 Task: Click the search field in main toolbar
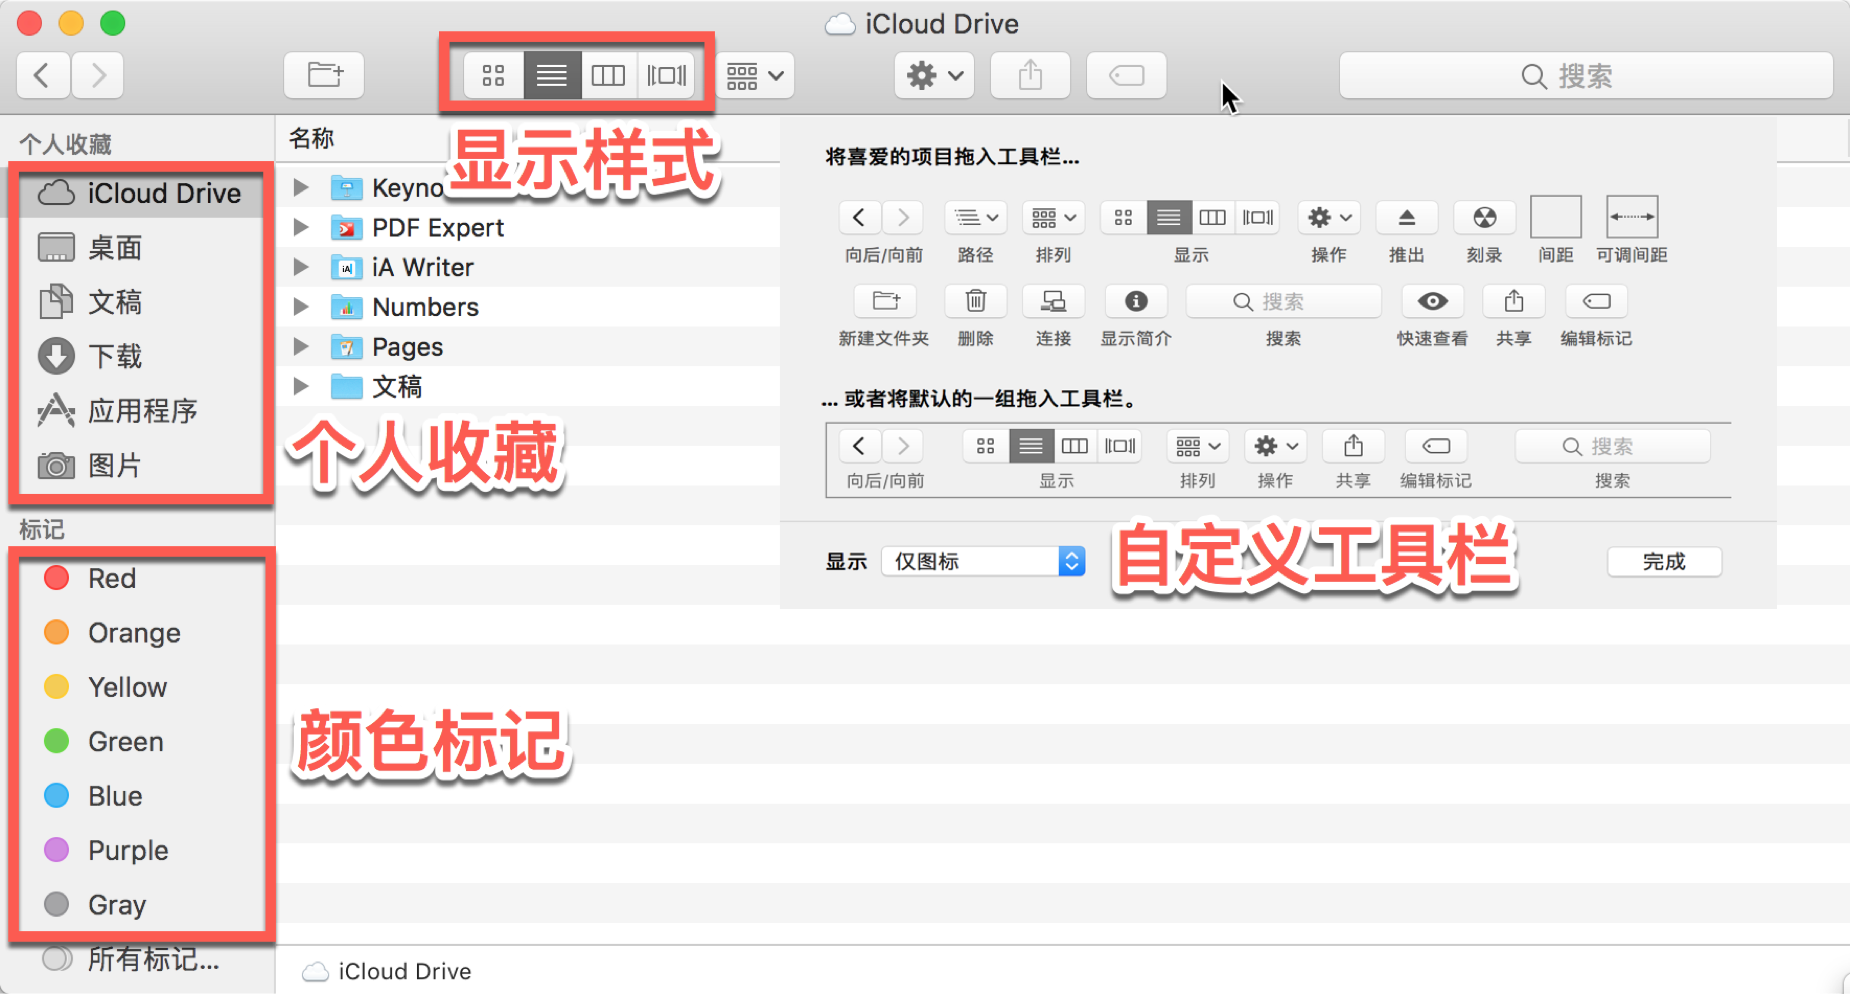1586,75
